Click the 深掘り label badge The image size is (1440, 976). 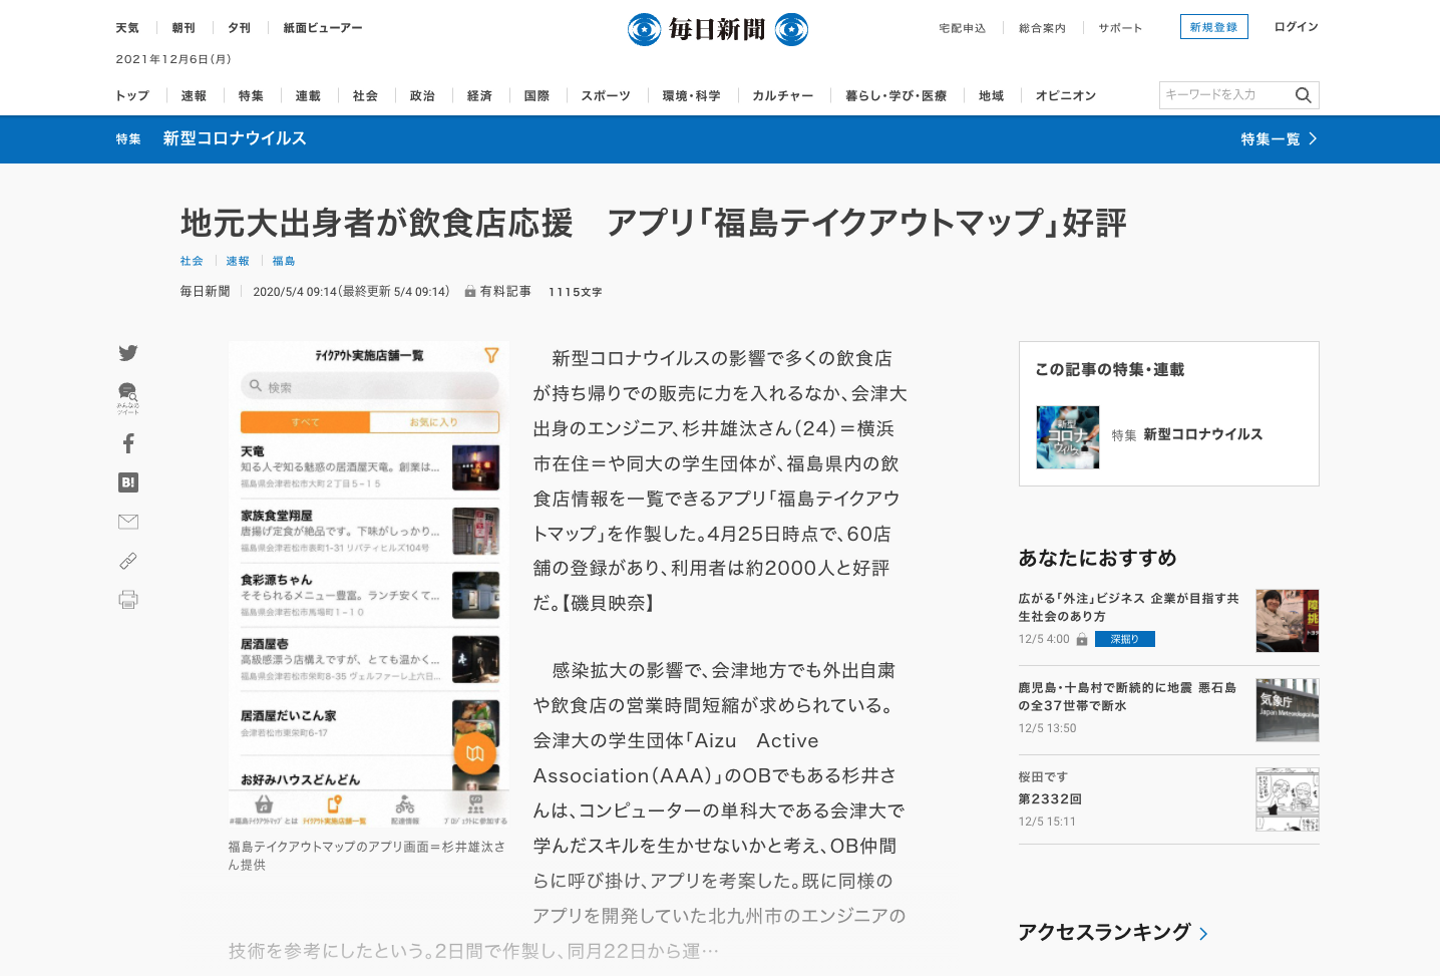pyautogui.click(x=1125, y=639)
